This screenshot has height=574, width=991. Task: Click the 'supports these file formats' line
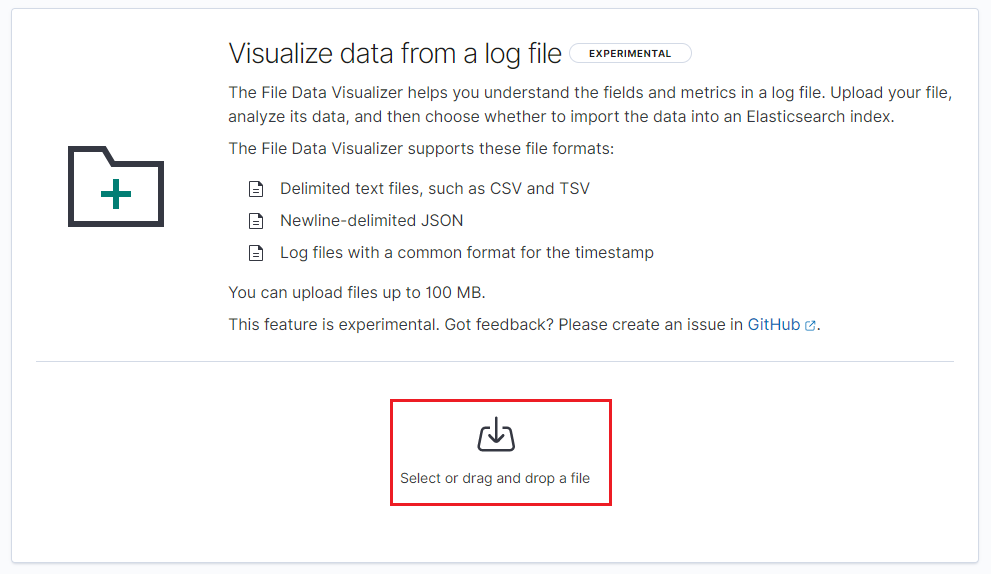click(x=421, y=149)
